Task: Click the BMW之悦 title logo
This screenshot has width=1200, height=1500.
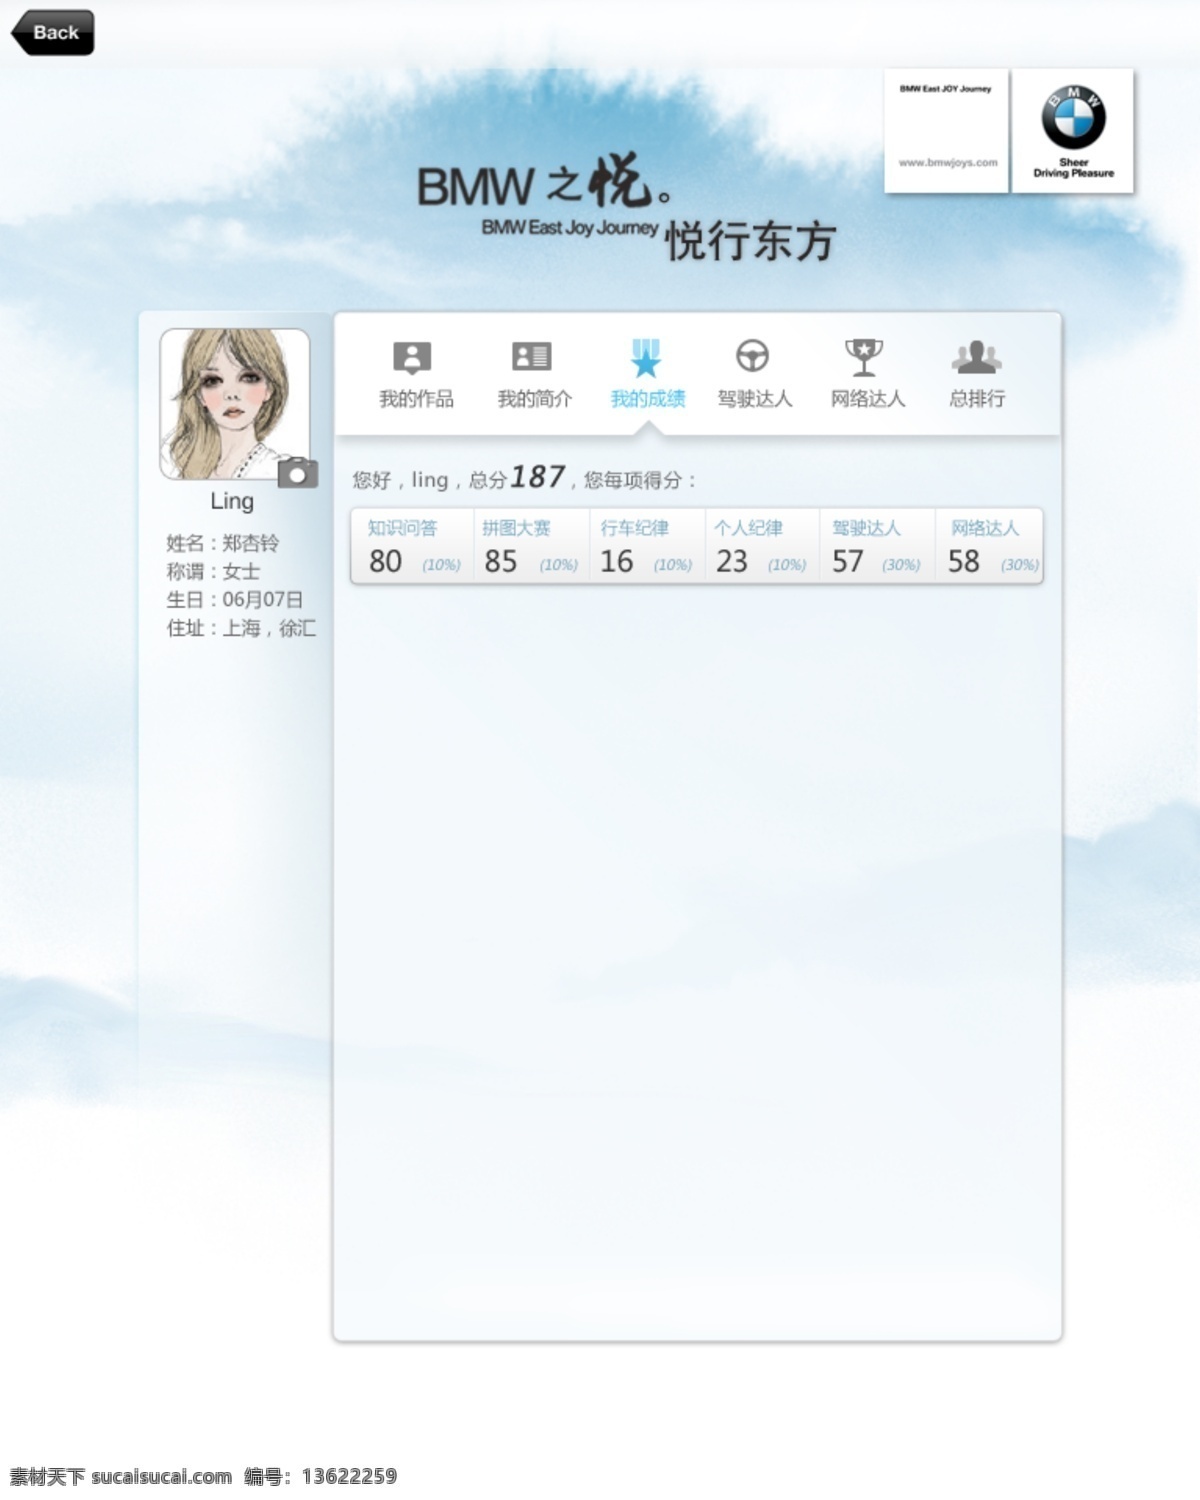Action: tap(545, 182)
